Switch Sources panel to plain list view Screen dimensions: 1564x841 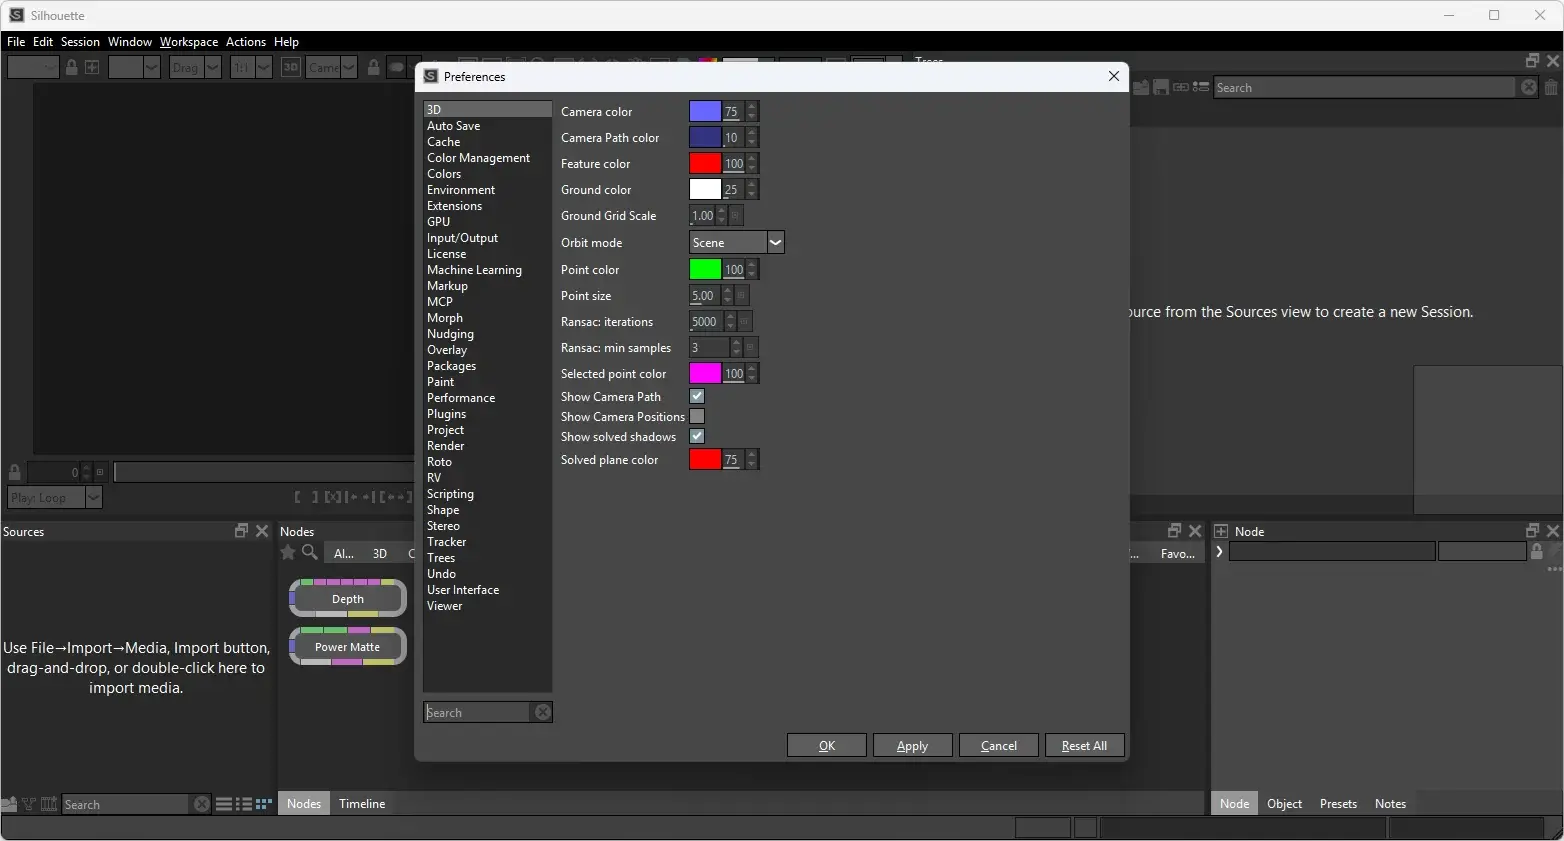pos(224,804)
